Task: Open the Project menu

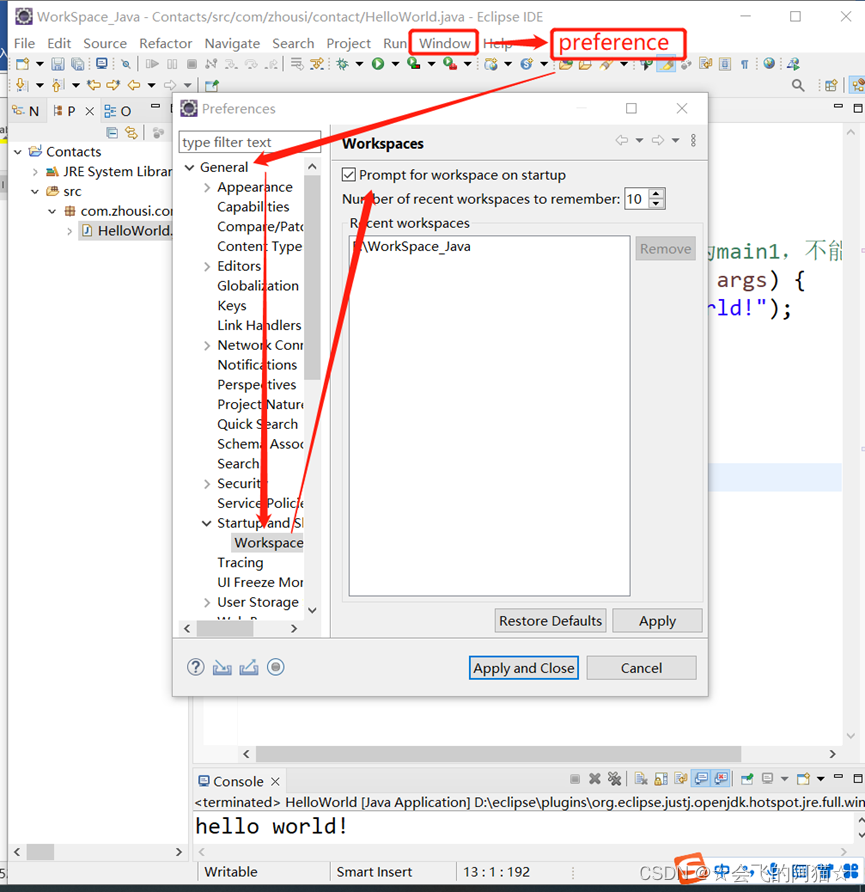Action: click(348, 43)
